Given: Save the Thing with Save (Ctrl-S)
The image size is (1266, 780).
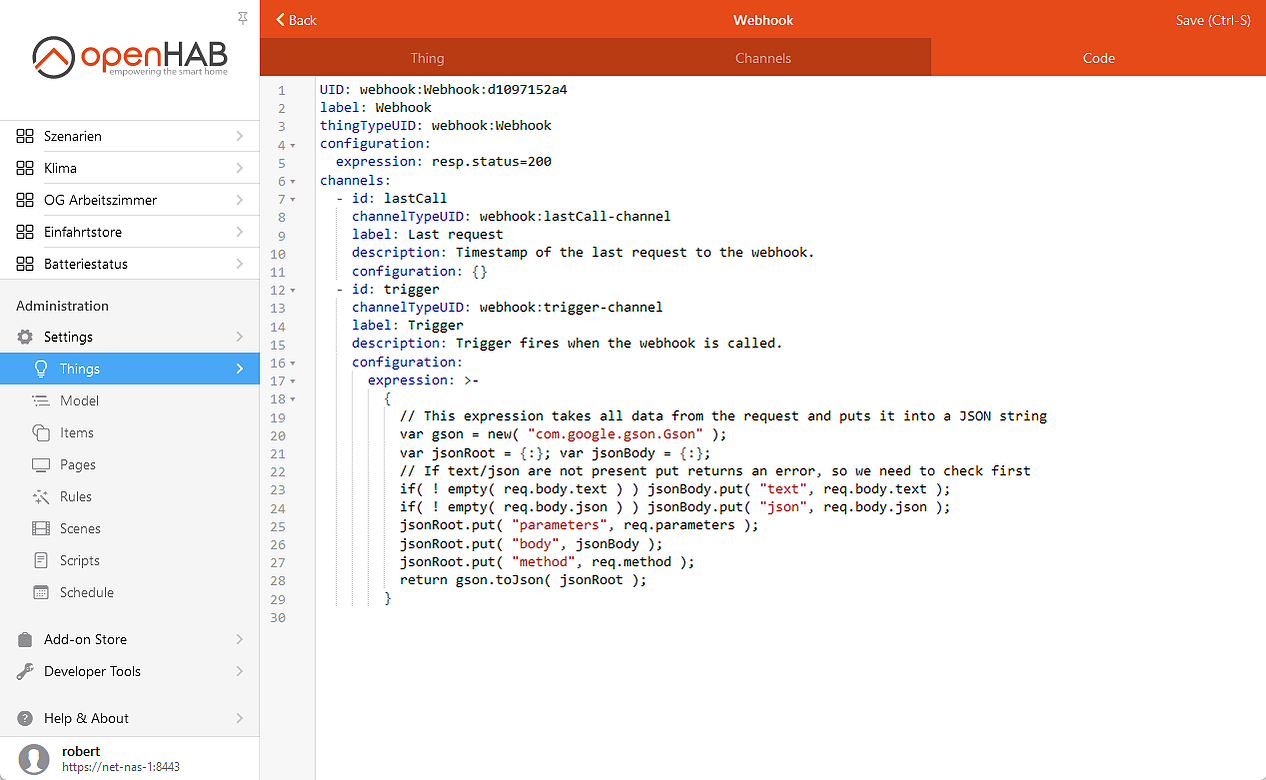Looking at the screenshot, I should [x=1213, y=20].
